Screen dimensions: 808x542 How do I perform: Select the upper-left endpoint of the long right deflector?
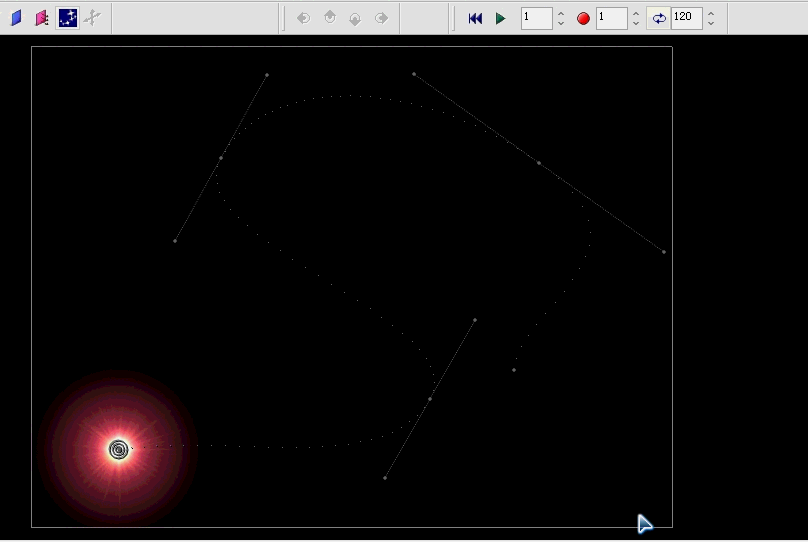(x=414, y=74)
